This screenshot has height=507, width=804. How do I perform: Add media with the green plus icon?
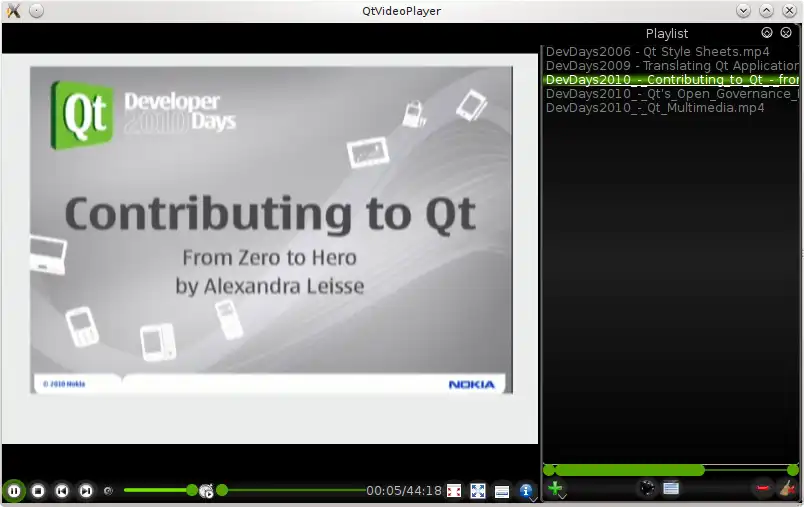[555, 488]
